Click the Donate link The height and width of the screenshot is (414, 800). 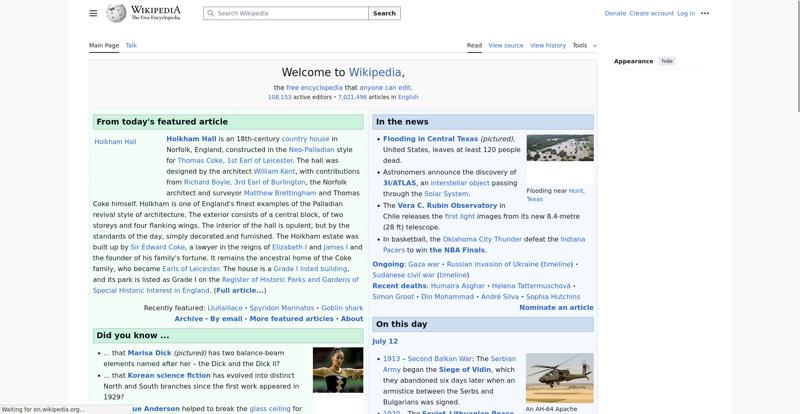point(615,13)
